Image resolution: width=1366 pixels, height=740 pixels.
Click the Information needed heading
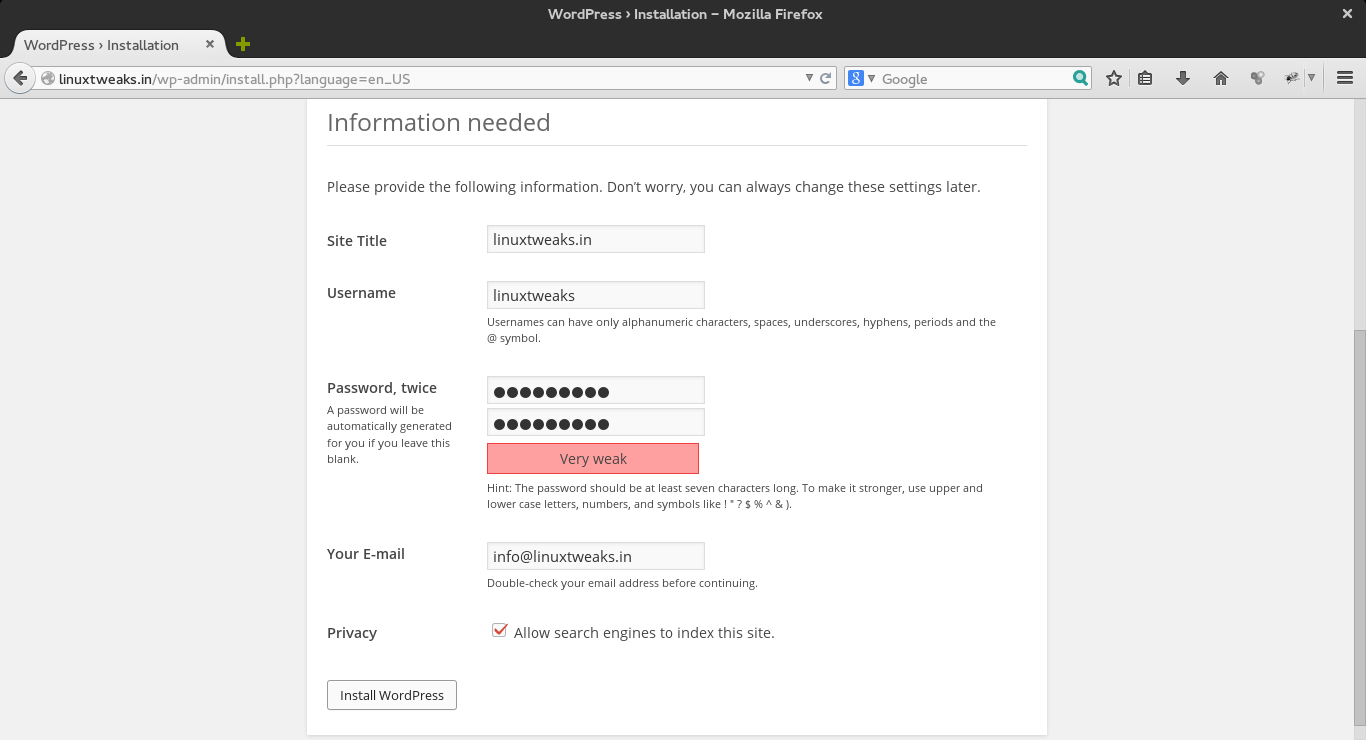[439, 122]
